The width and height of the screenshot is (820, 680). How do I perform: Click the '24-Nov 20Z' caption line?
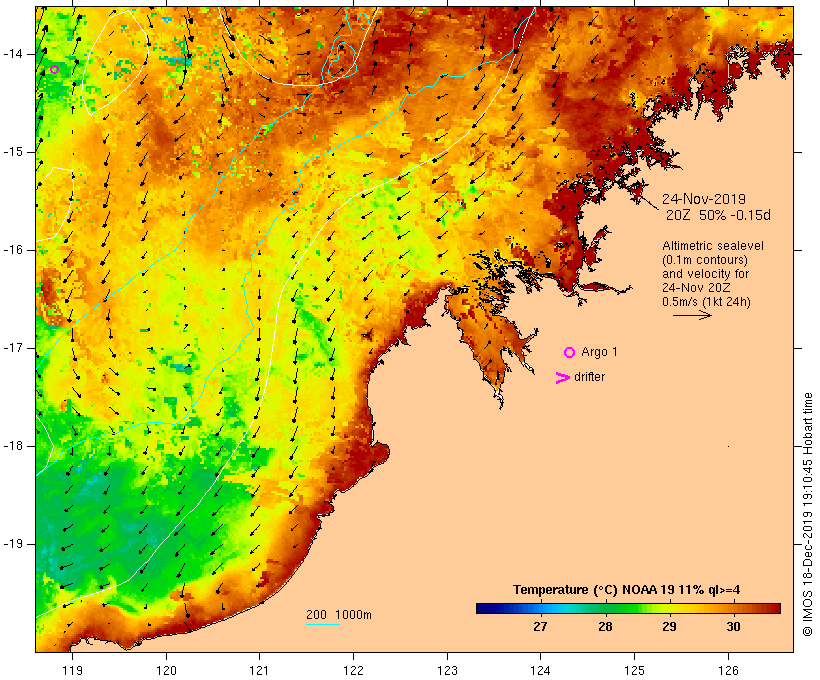(x=696, y=288)
